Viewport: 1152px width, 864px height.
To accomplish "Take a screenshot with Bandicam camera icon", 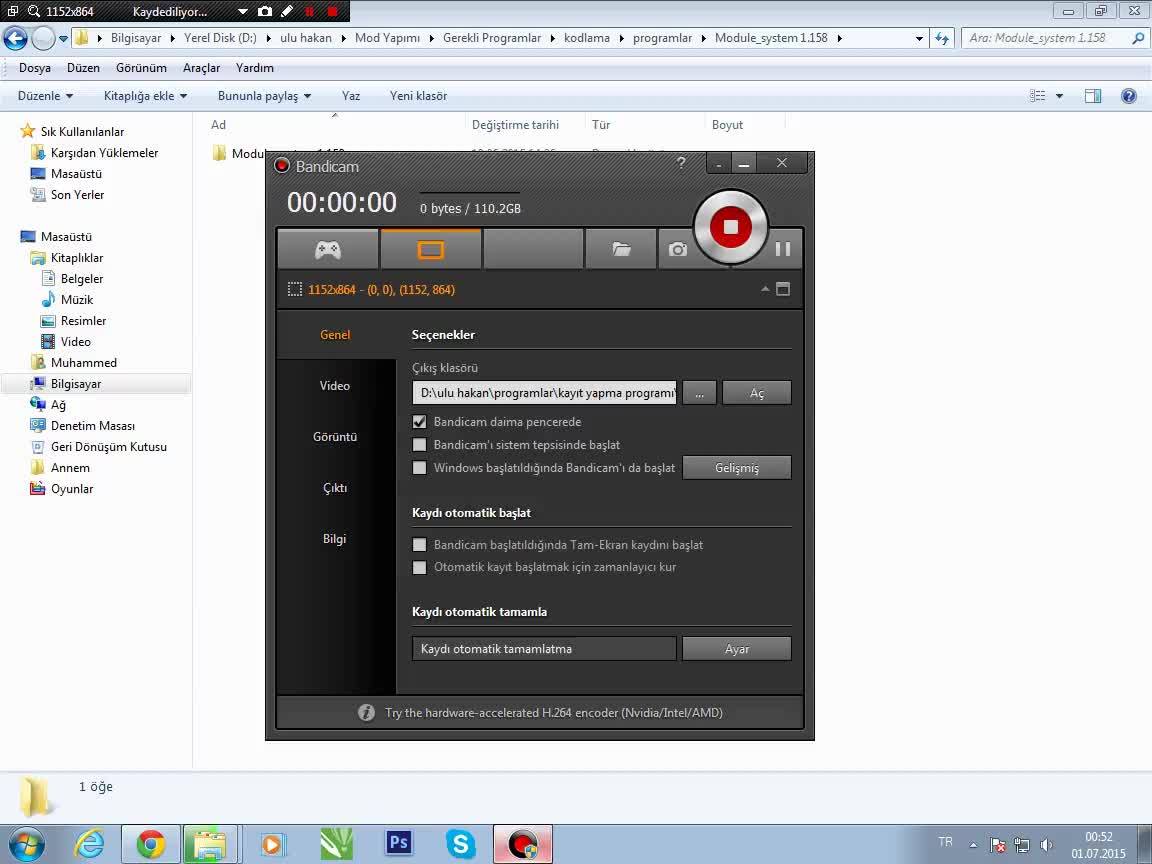I will coord(677,250).
